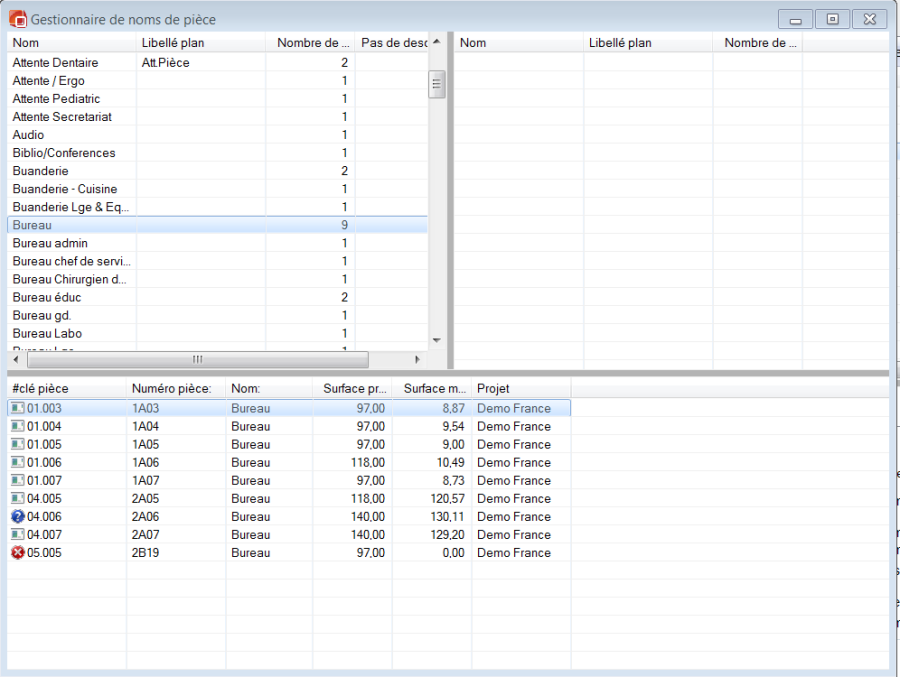Click the room icon beside 01.005

click(17, 444)
